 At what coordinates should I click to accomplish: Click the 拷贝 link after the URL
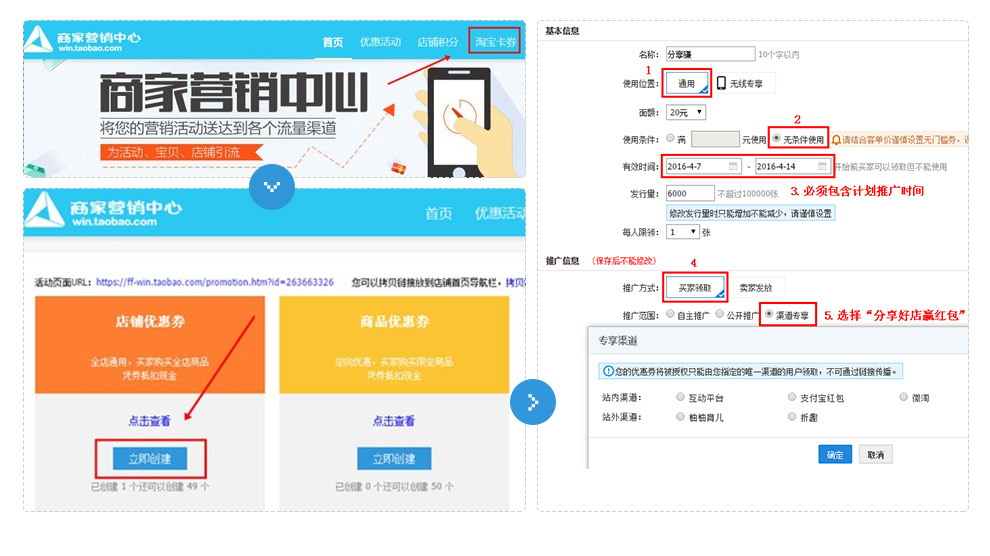click(x=515, y=282)
